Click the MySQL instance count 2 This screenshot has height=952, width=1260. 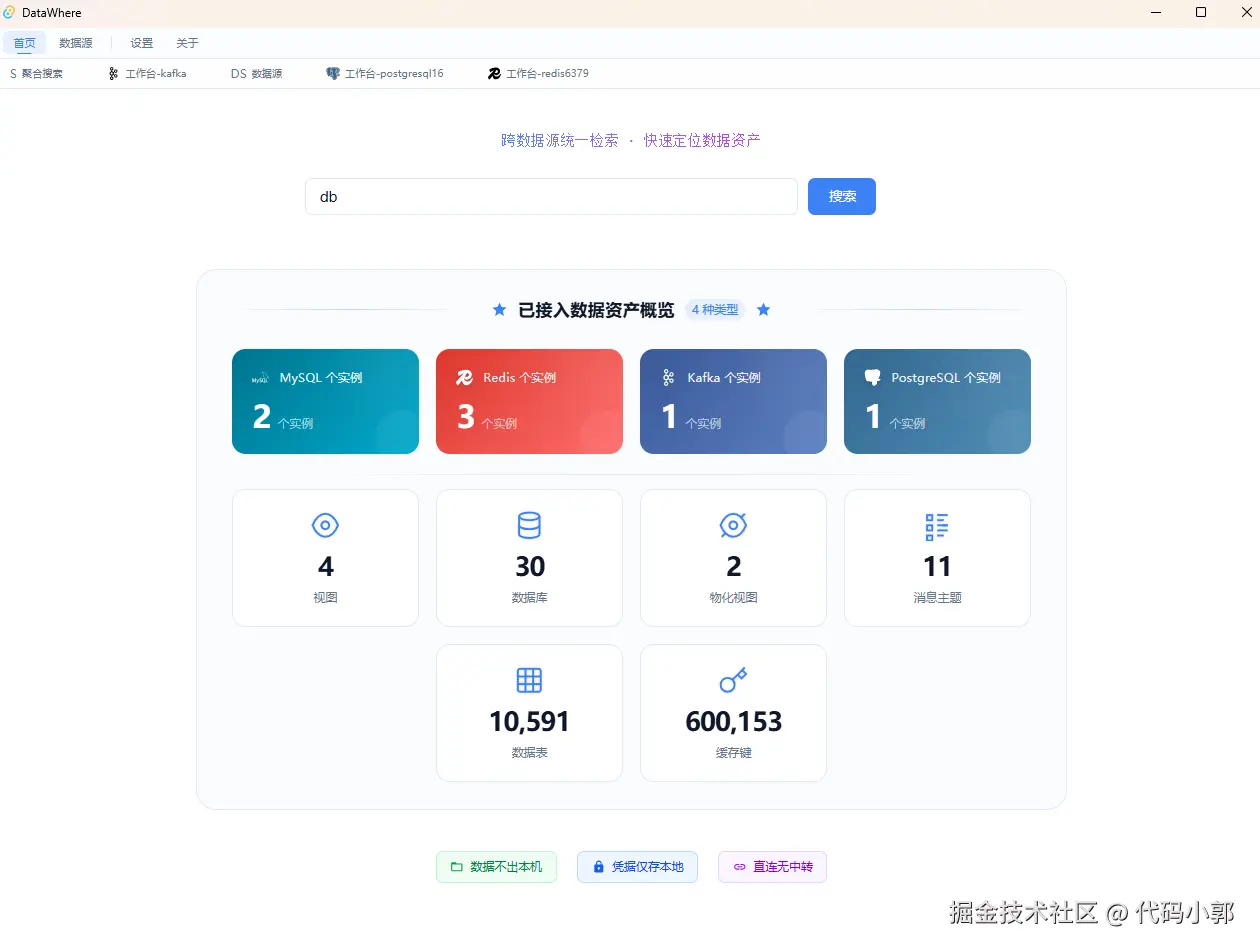point(262,416)
